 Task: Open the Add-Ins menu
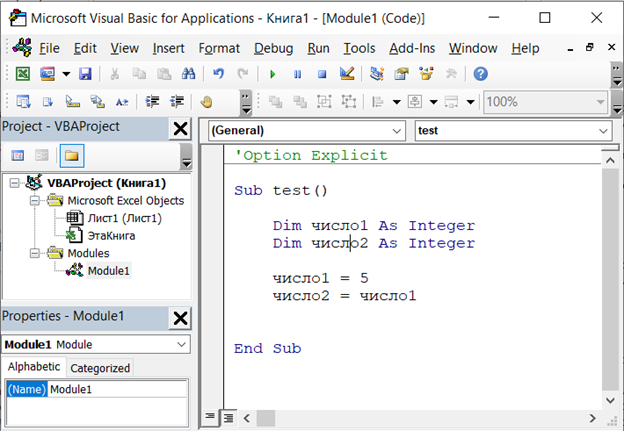click(x=412, y=48)
